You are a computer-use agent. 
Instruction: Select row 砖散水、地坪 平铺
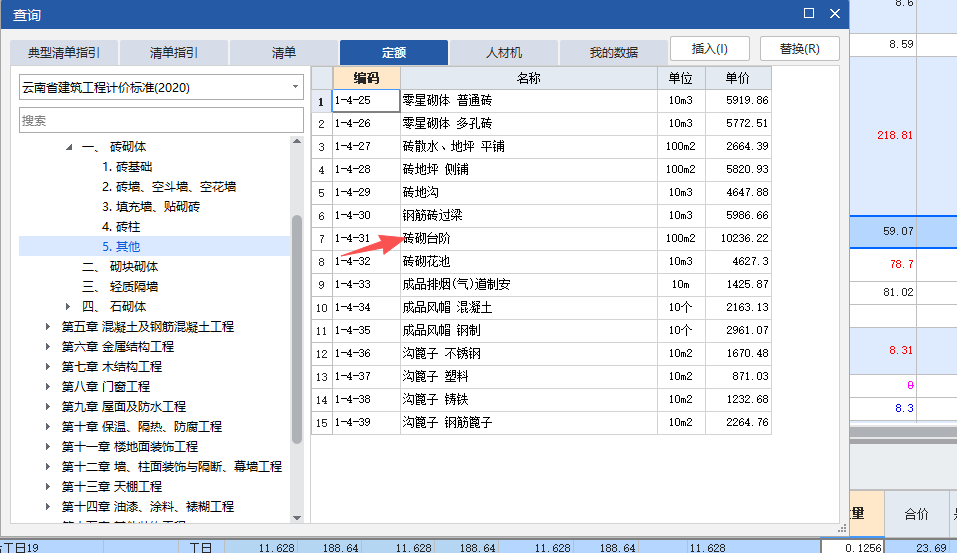(x=541, y=146)
